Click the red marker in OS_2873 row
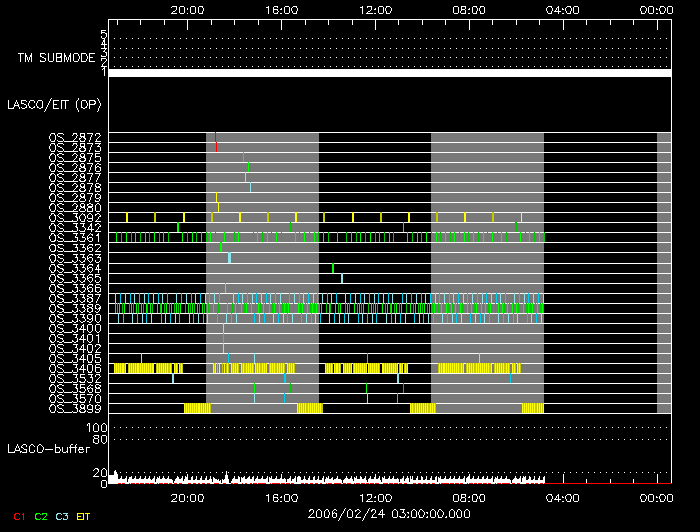This screenshot has width=700, height=532. (217, 147)
